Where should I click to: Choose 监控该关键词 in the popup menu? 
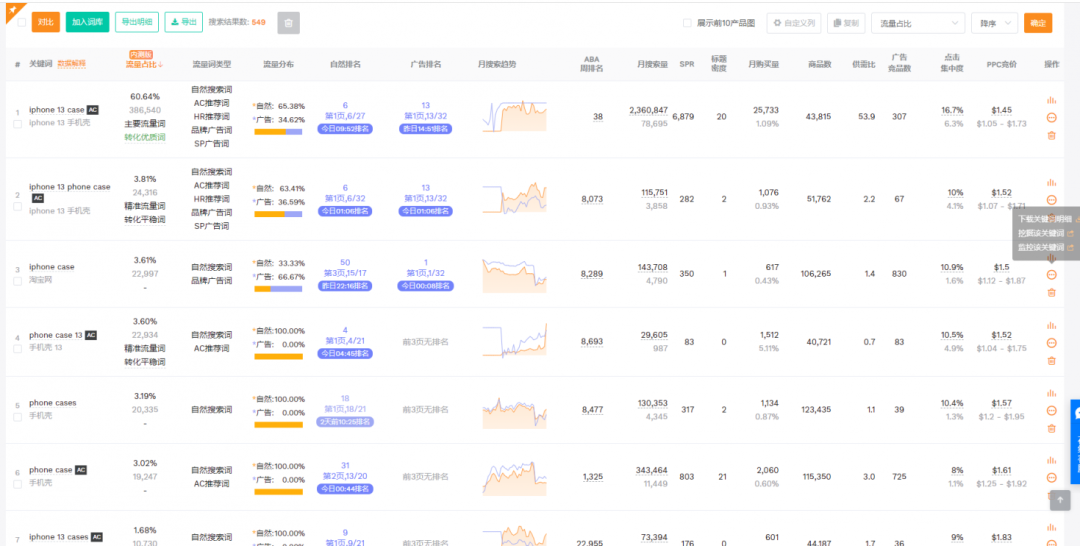[1044, 247]
